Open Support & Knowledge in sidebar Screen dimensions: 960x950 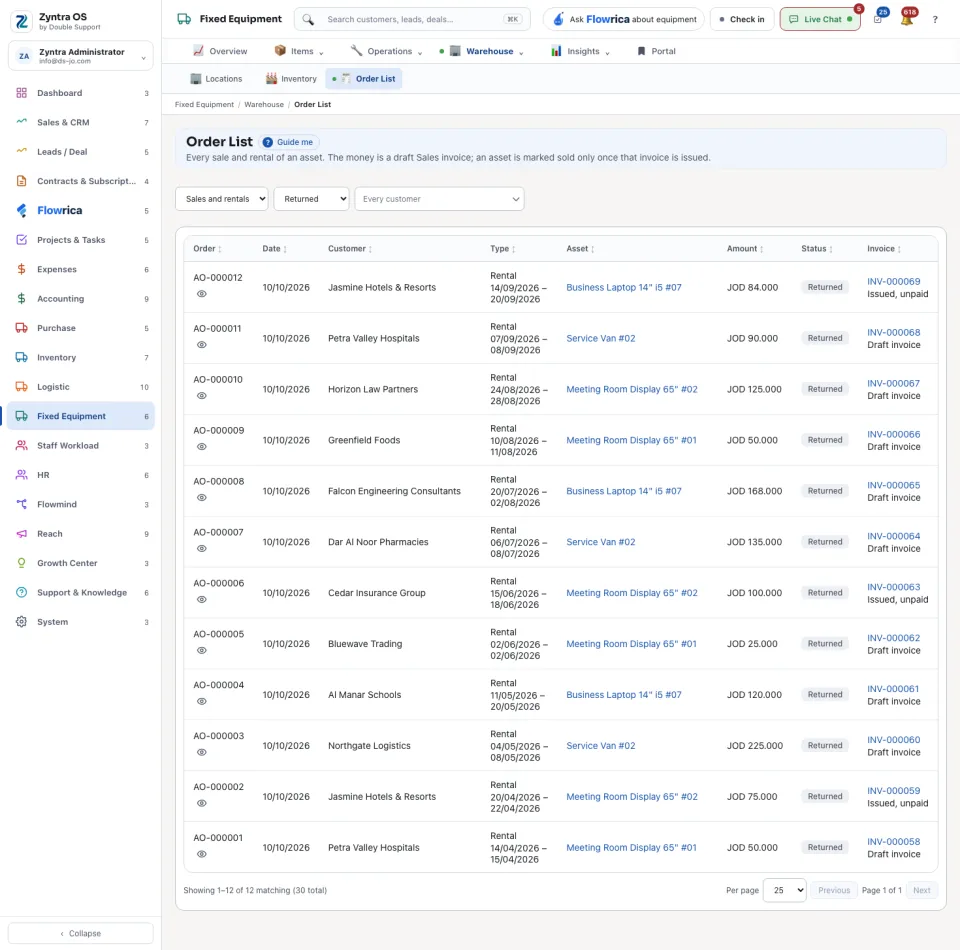(x=81, y=593)
